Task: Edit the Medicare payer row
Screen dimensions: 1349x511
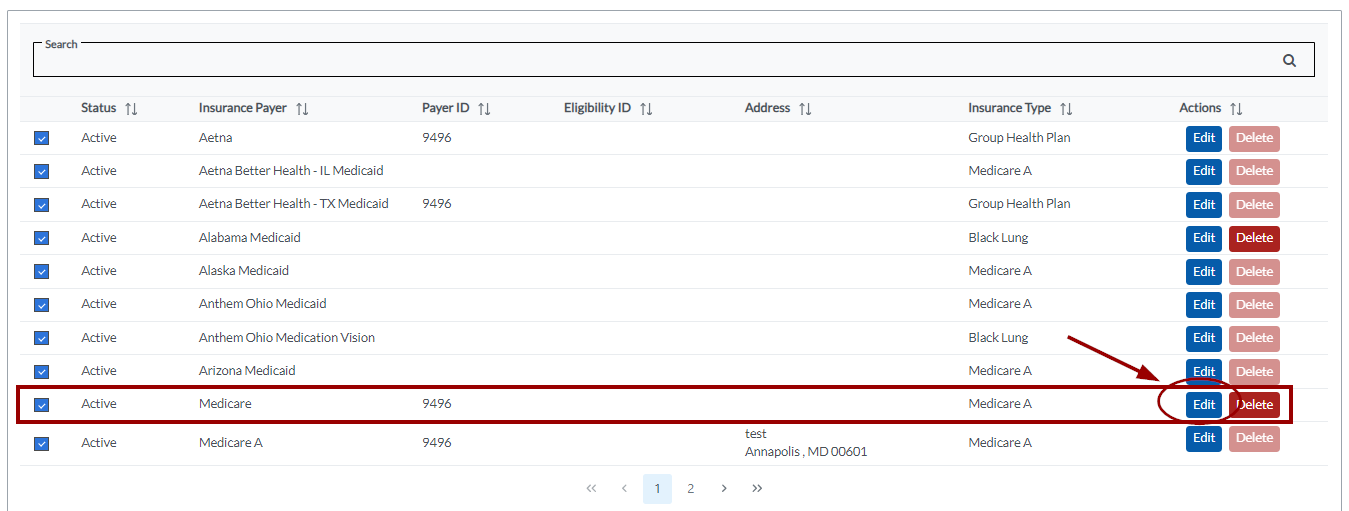Action: click(x=1203, y=405)
